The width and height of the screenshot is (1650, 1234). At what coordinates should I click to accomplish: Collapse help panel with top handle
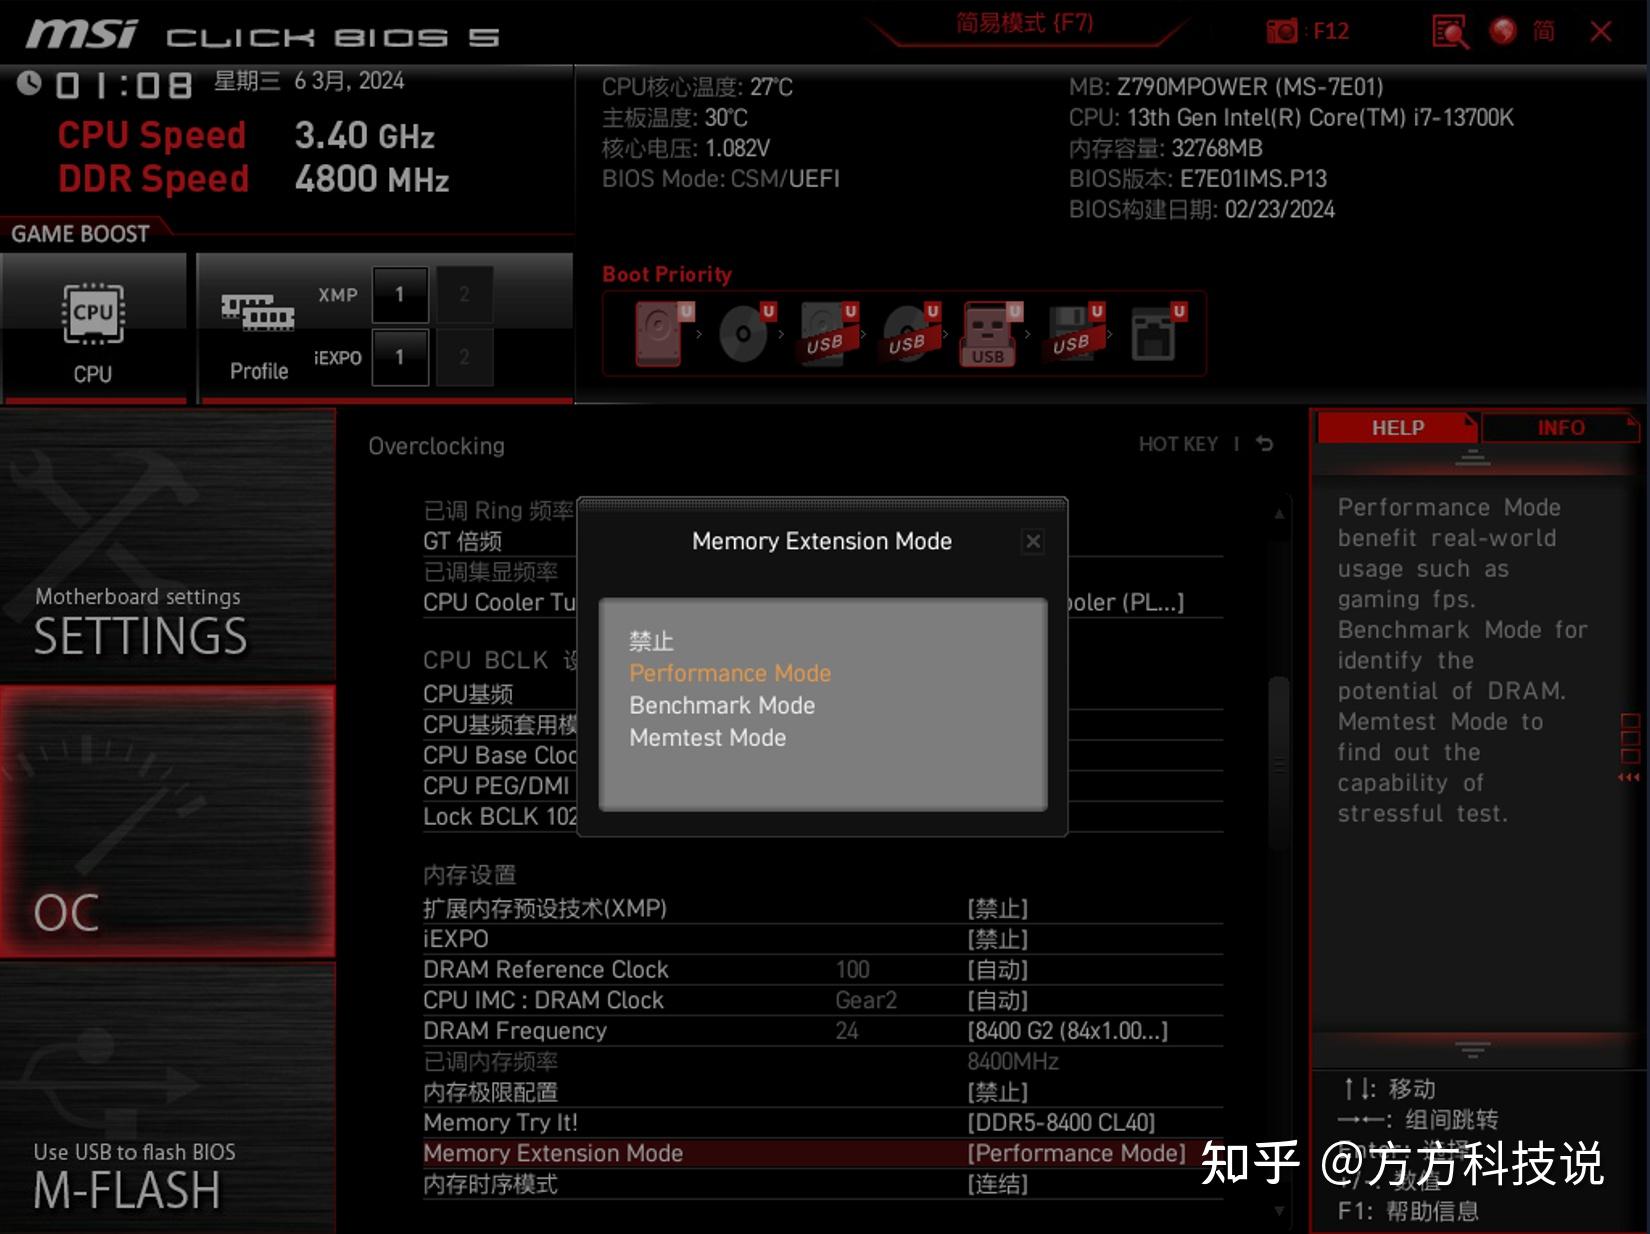click(x=1472, y=457)
